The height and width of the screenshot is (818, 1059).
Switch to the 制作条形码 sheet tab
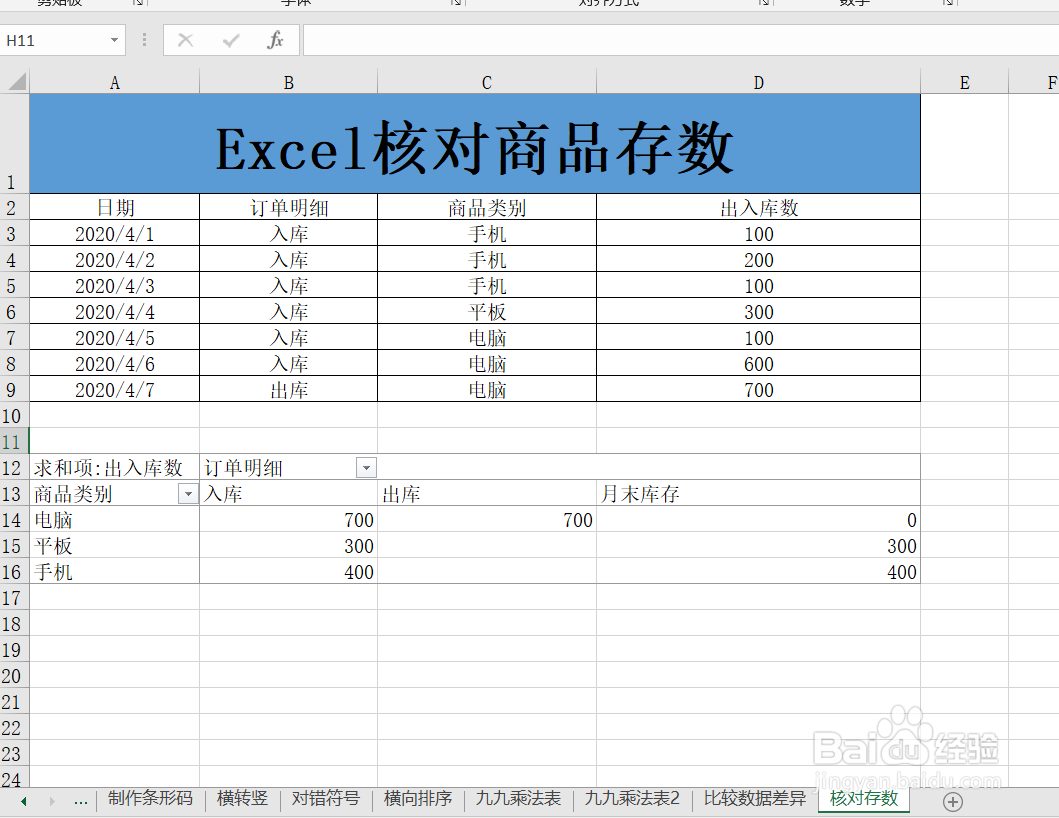[x=150, y=798]
